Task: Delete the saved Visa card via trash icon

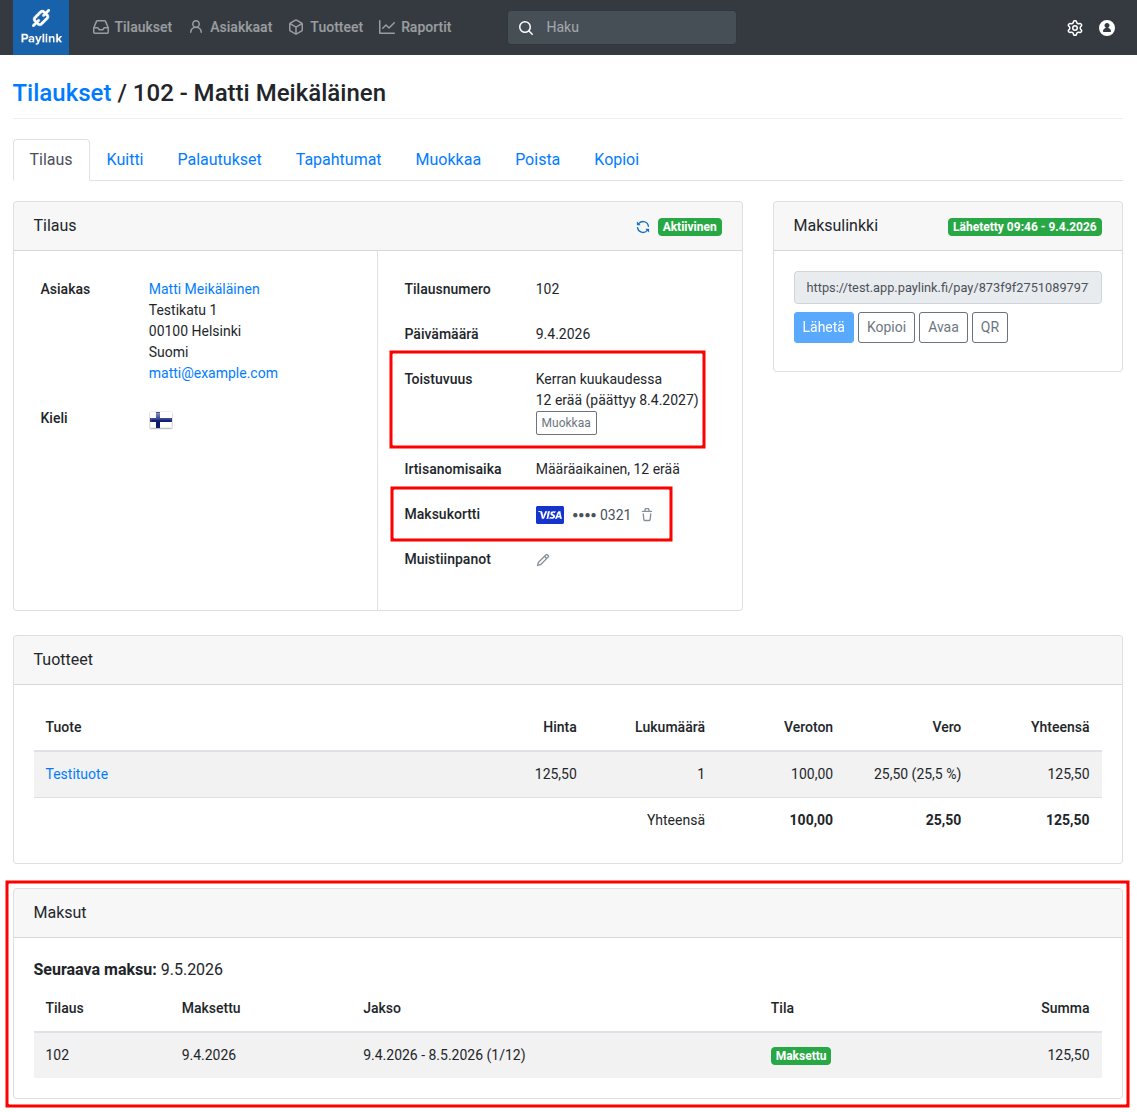Action: click(647, 515)
